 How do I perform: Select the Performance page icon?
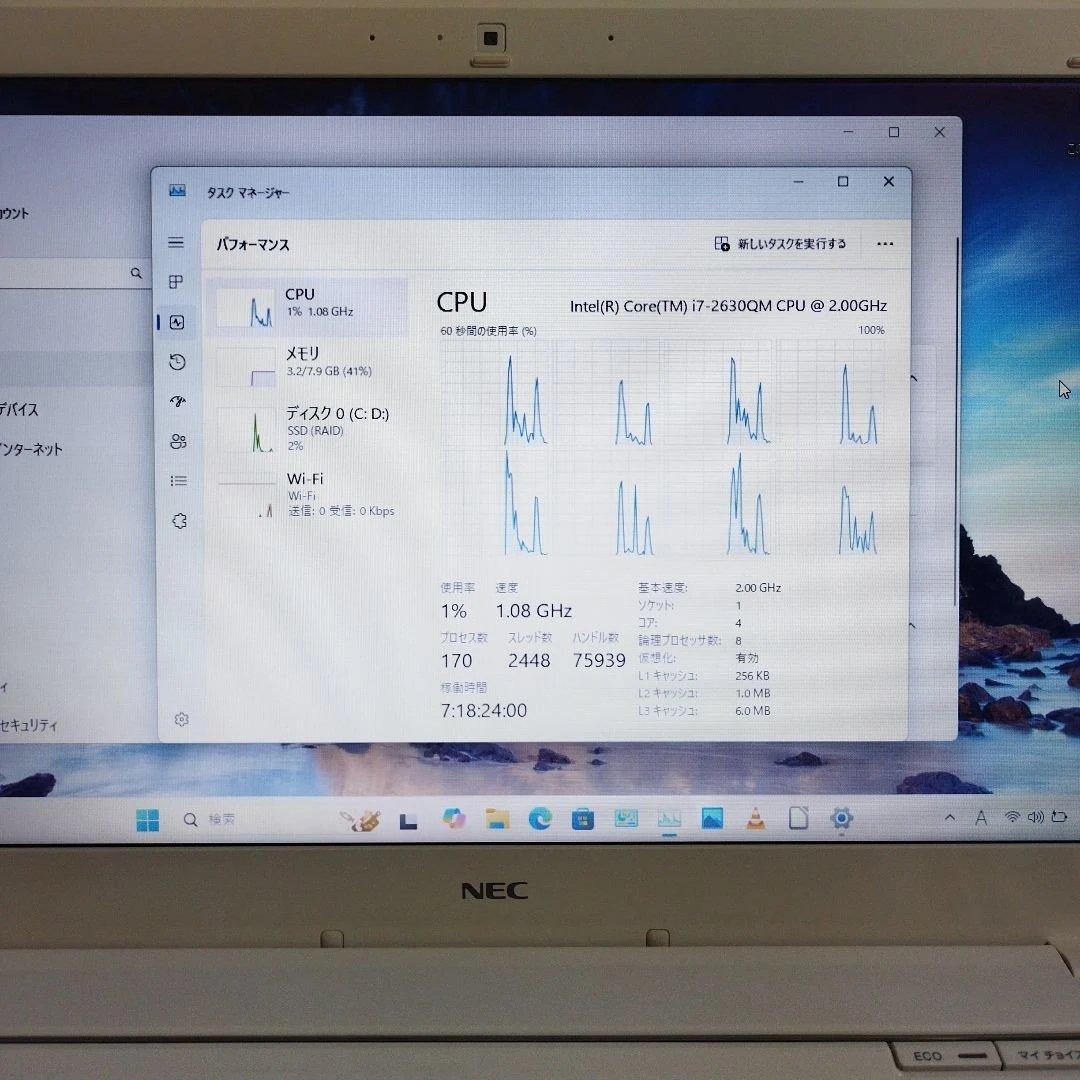(177, 321)
